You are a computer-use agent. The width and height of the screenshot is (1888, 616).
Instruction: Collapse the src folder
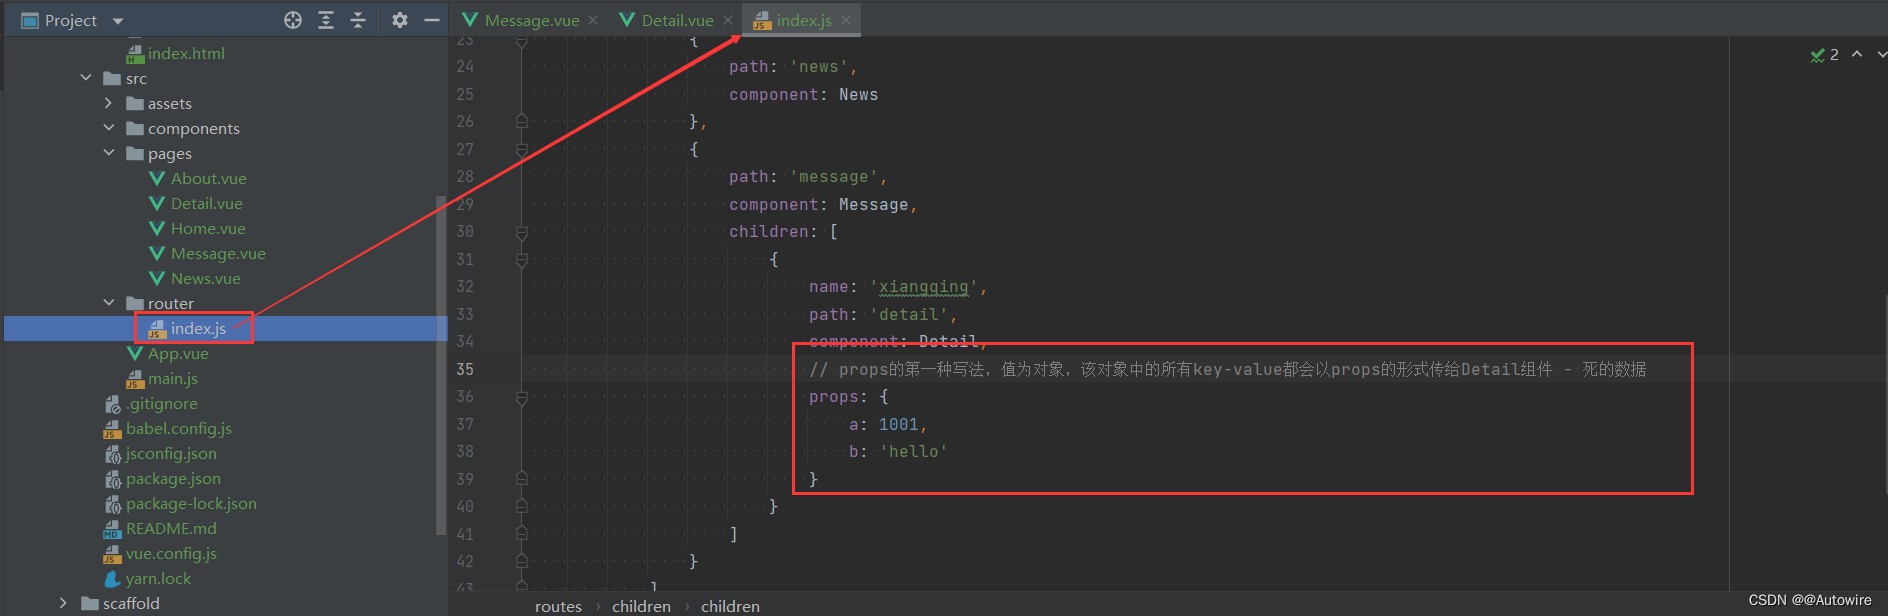pos(86,78)
